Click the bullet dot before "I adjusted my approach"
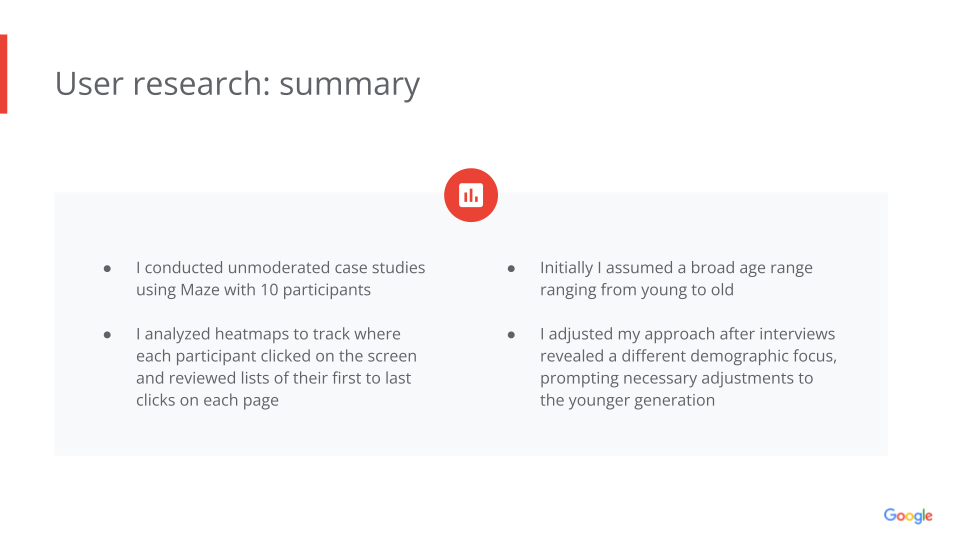 click(511, 335)
